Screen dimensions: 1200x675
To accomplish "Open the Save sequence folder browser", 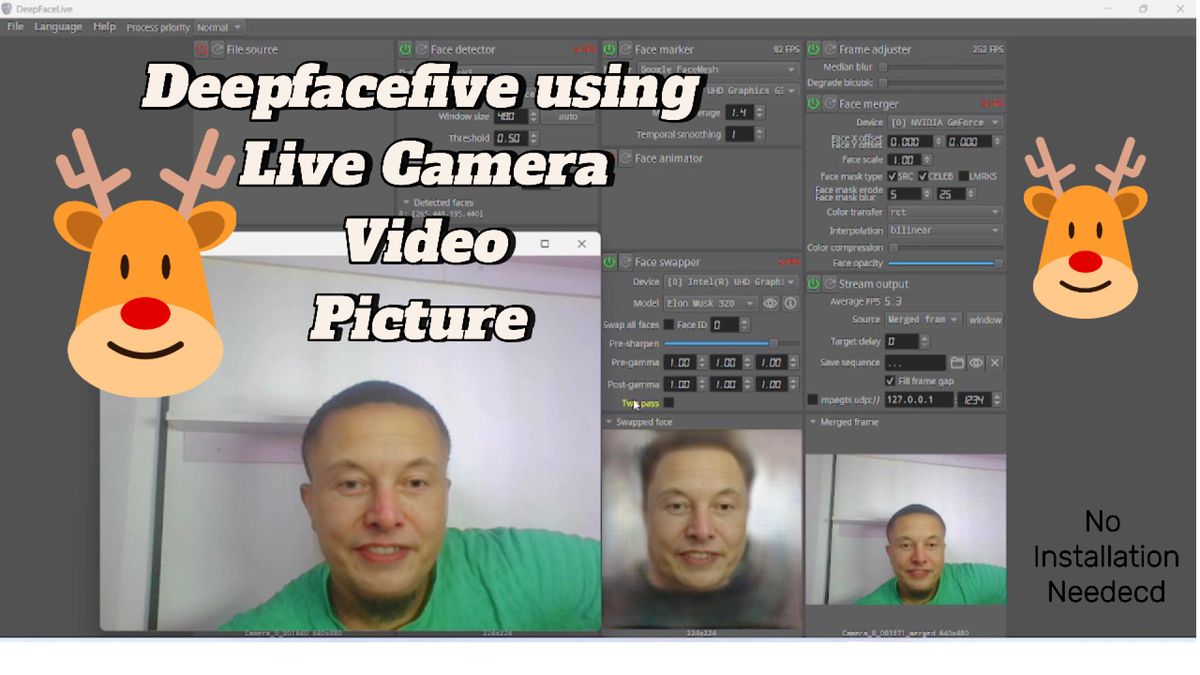I will (957, 363).
